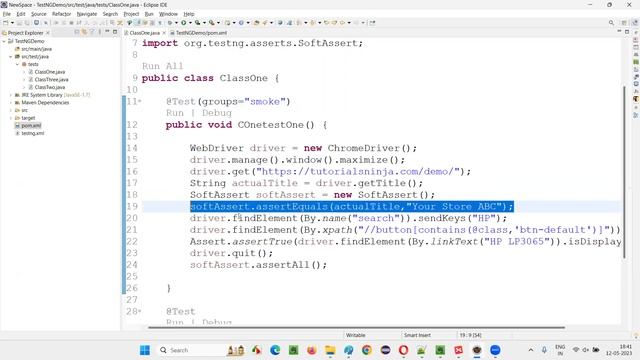Screen dimensions: 640x360
Task: Open Firefox from the taskbar
Action: pos(312,350)
